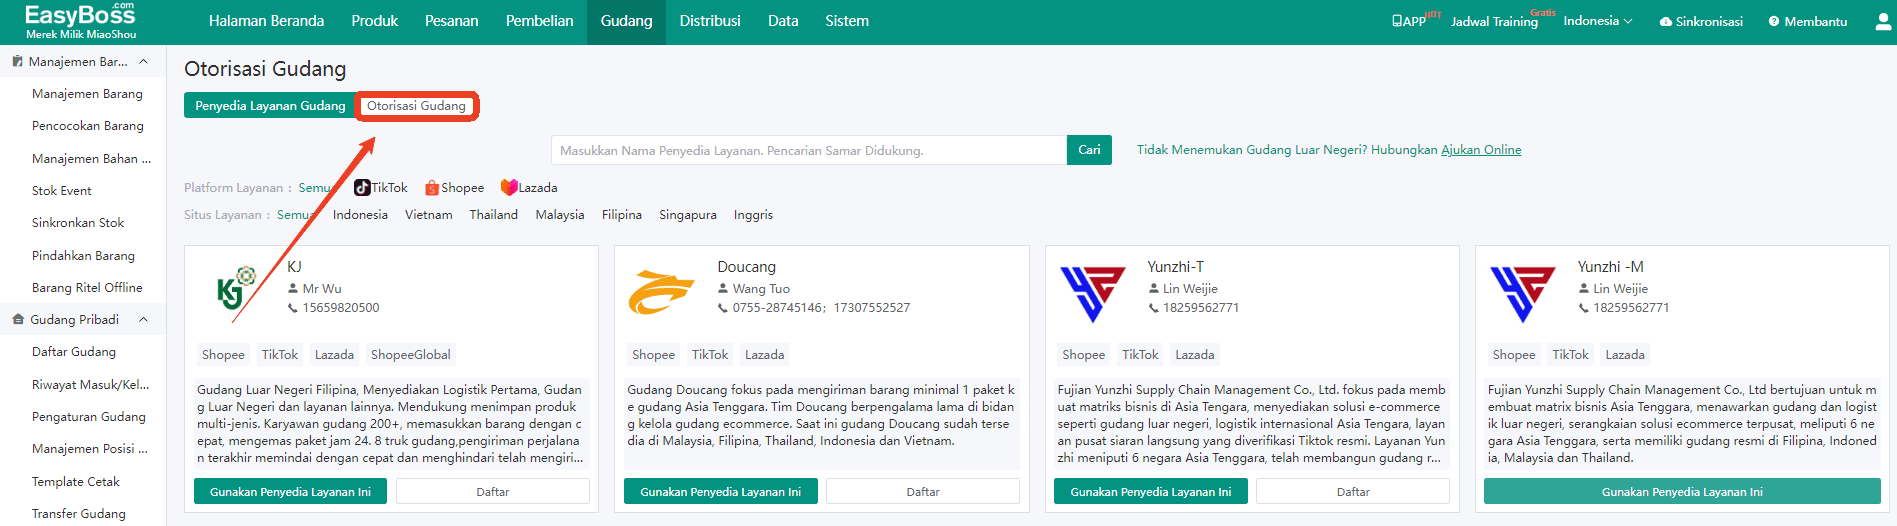Open Sinkronkan Stok in sidebar
The width and height of the screenshot is (1897, 526).
coord(78,223)
